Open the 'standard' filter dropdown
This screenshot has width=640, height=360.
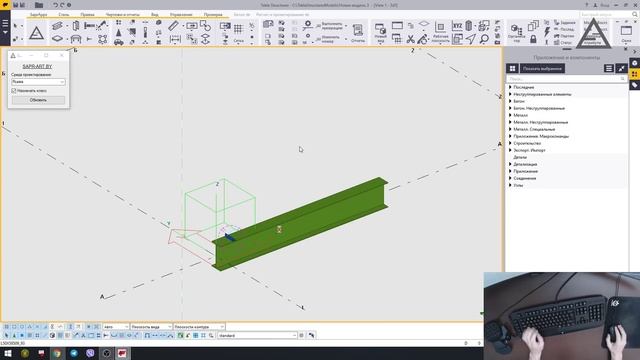tap(257, 336)
